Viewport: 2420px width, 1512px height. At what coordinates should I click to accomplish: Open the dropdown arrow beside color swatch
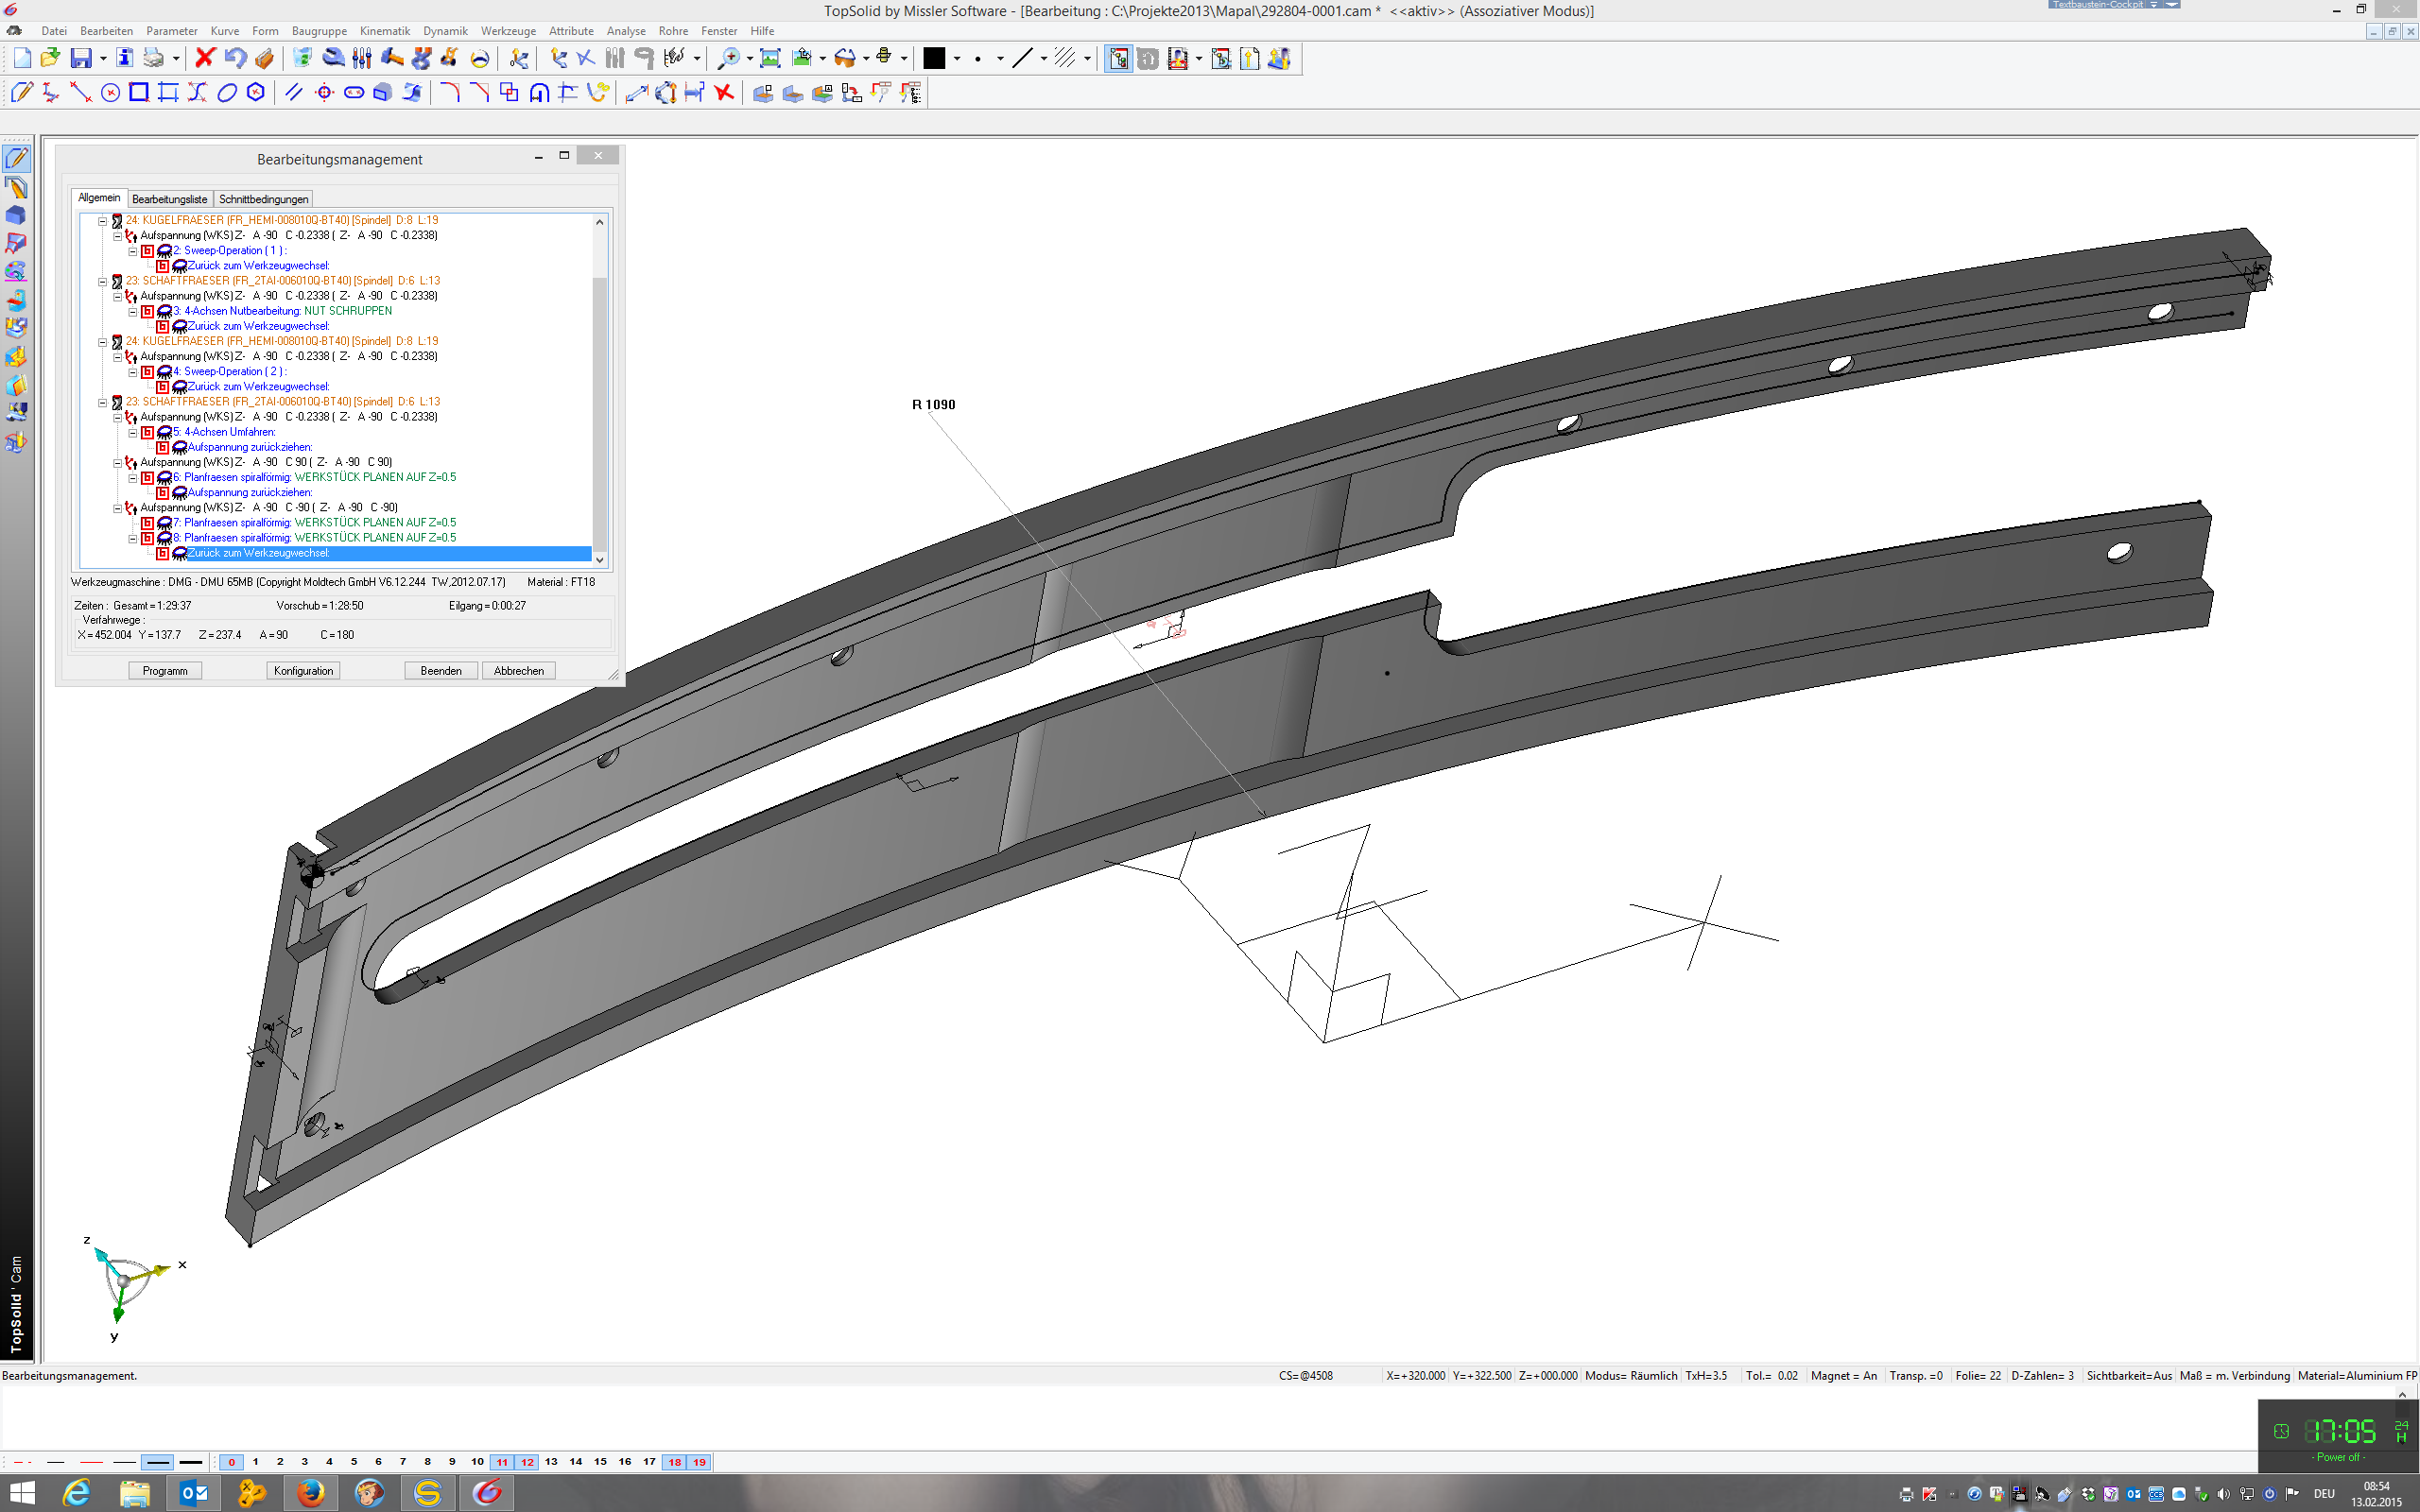[957, 58]
